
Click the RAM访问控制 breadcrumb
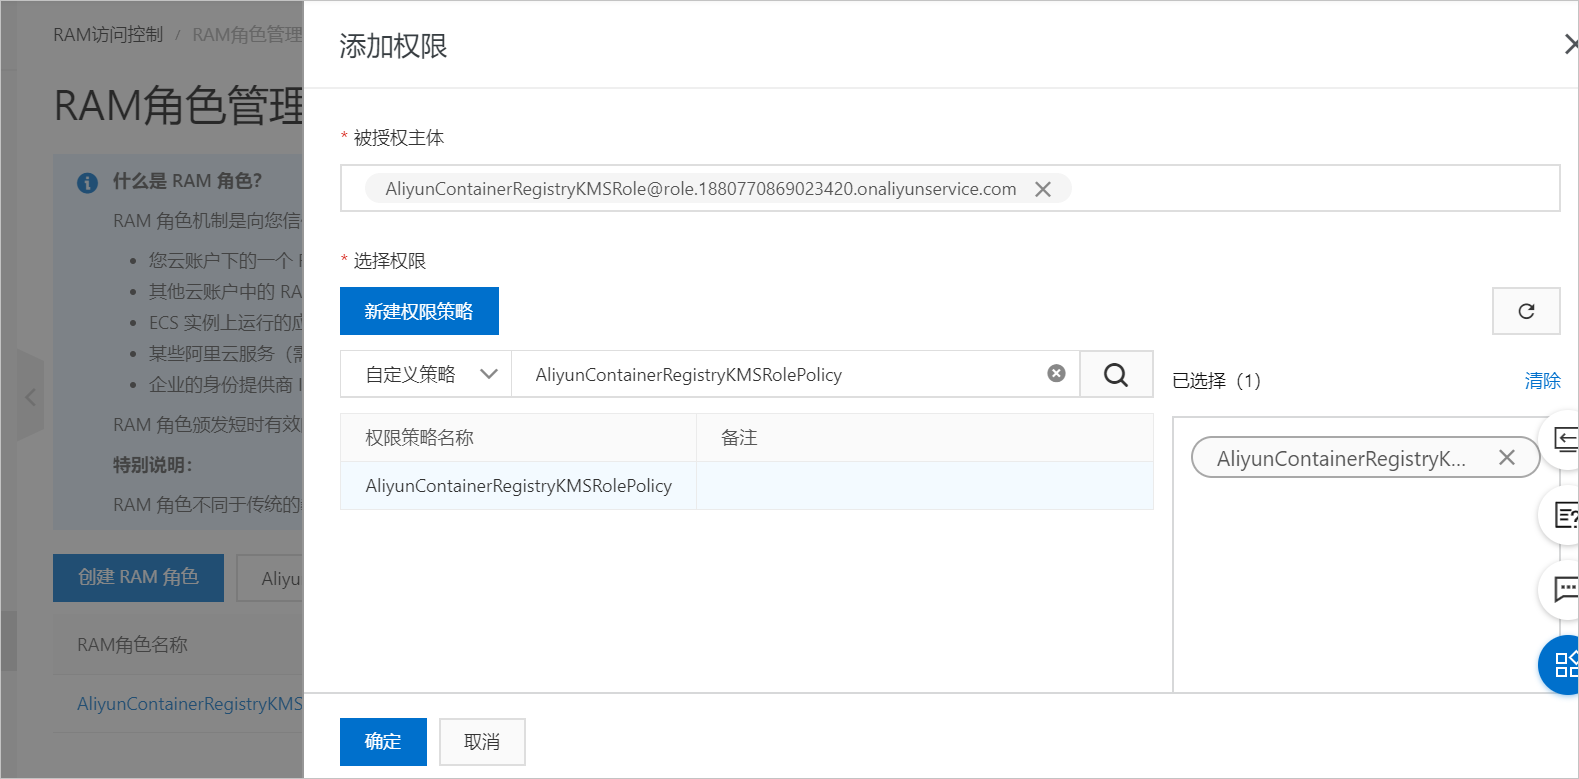(x=108, y=35)
